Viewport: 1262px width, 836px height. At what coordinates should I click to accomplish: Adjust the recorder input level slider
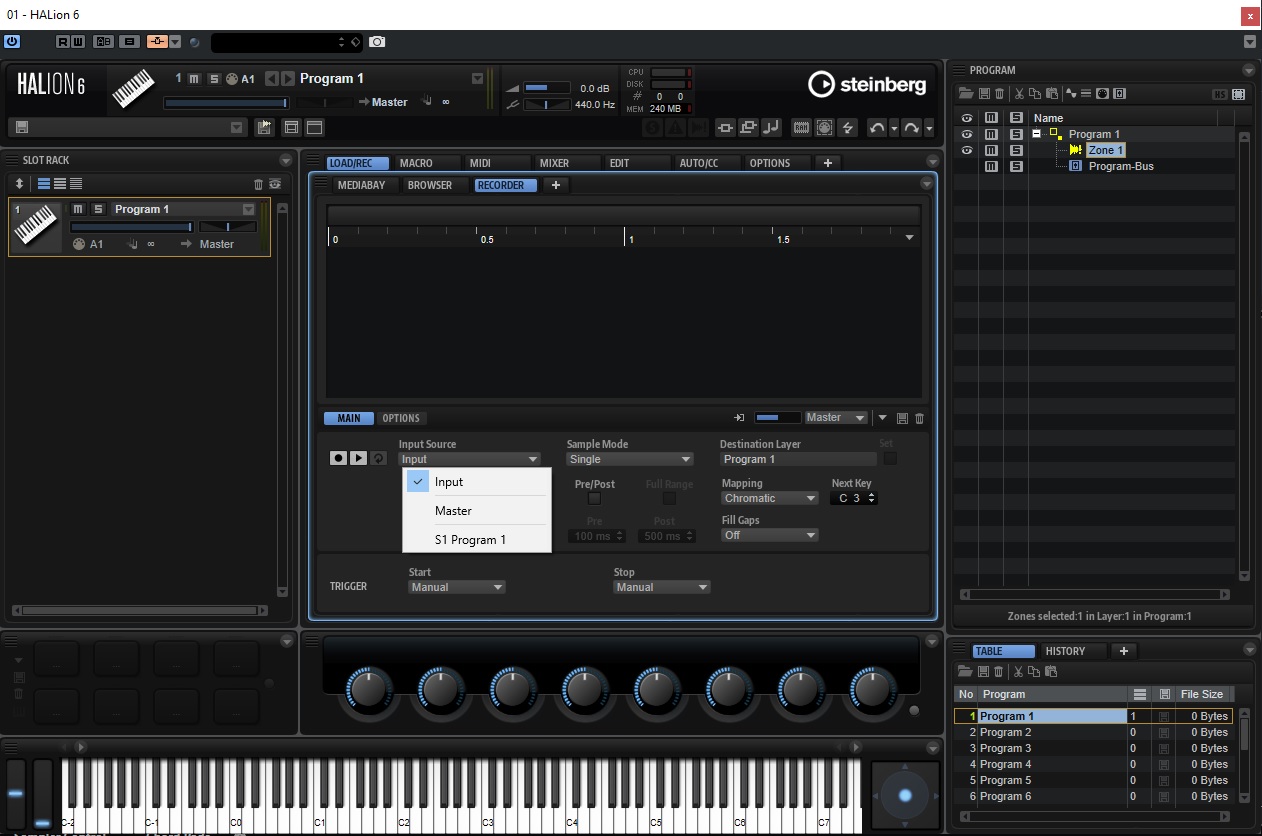pos(777,418)
